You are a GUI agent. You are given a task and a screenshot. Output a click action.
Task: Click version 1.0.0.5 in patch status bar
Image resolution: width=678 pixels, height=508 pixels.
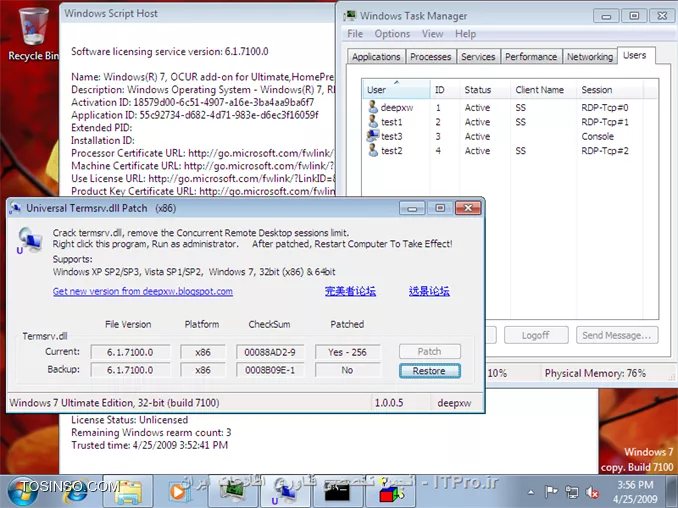coord(389,403)
